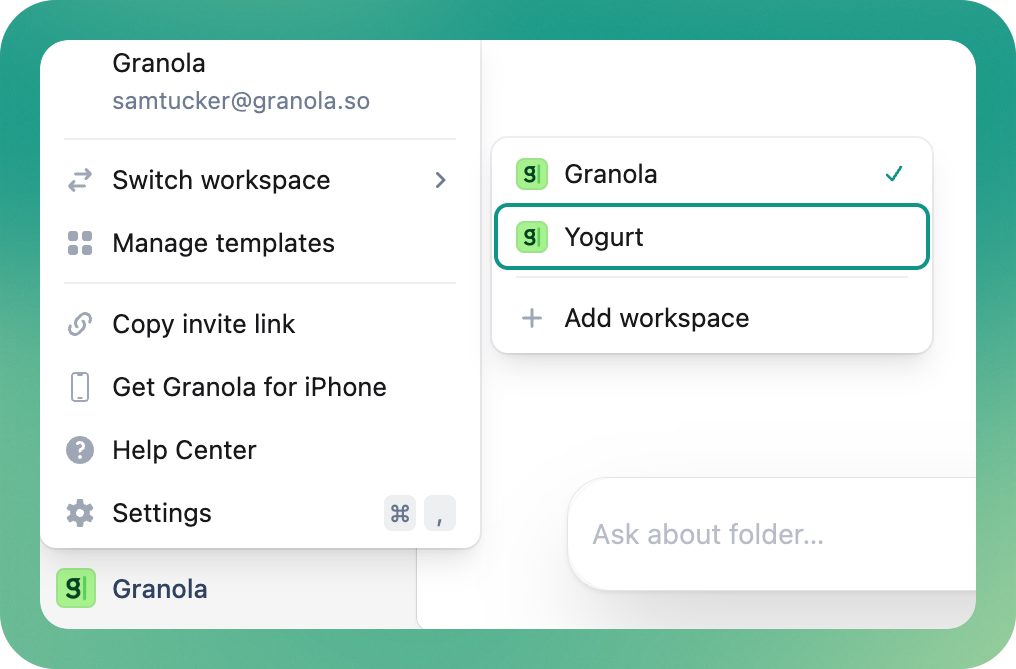Click the Switch workspace arrows icon
Viewport: 1016px width, 669px height.
point(80,180)
